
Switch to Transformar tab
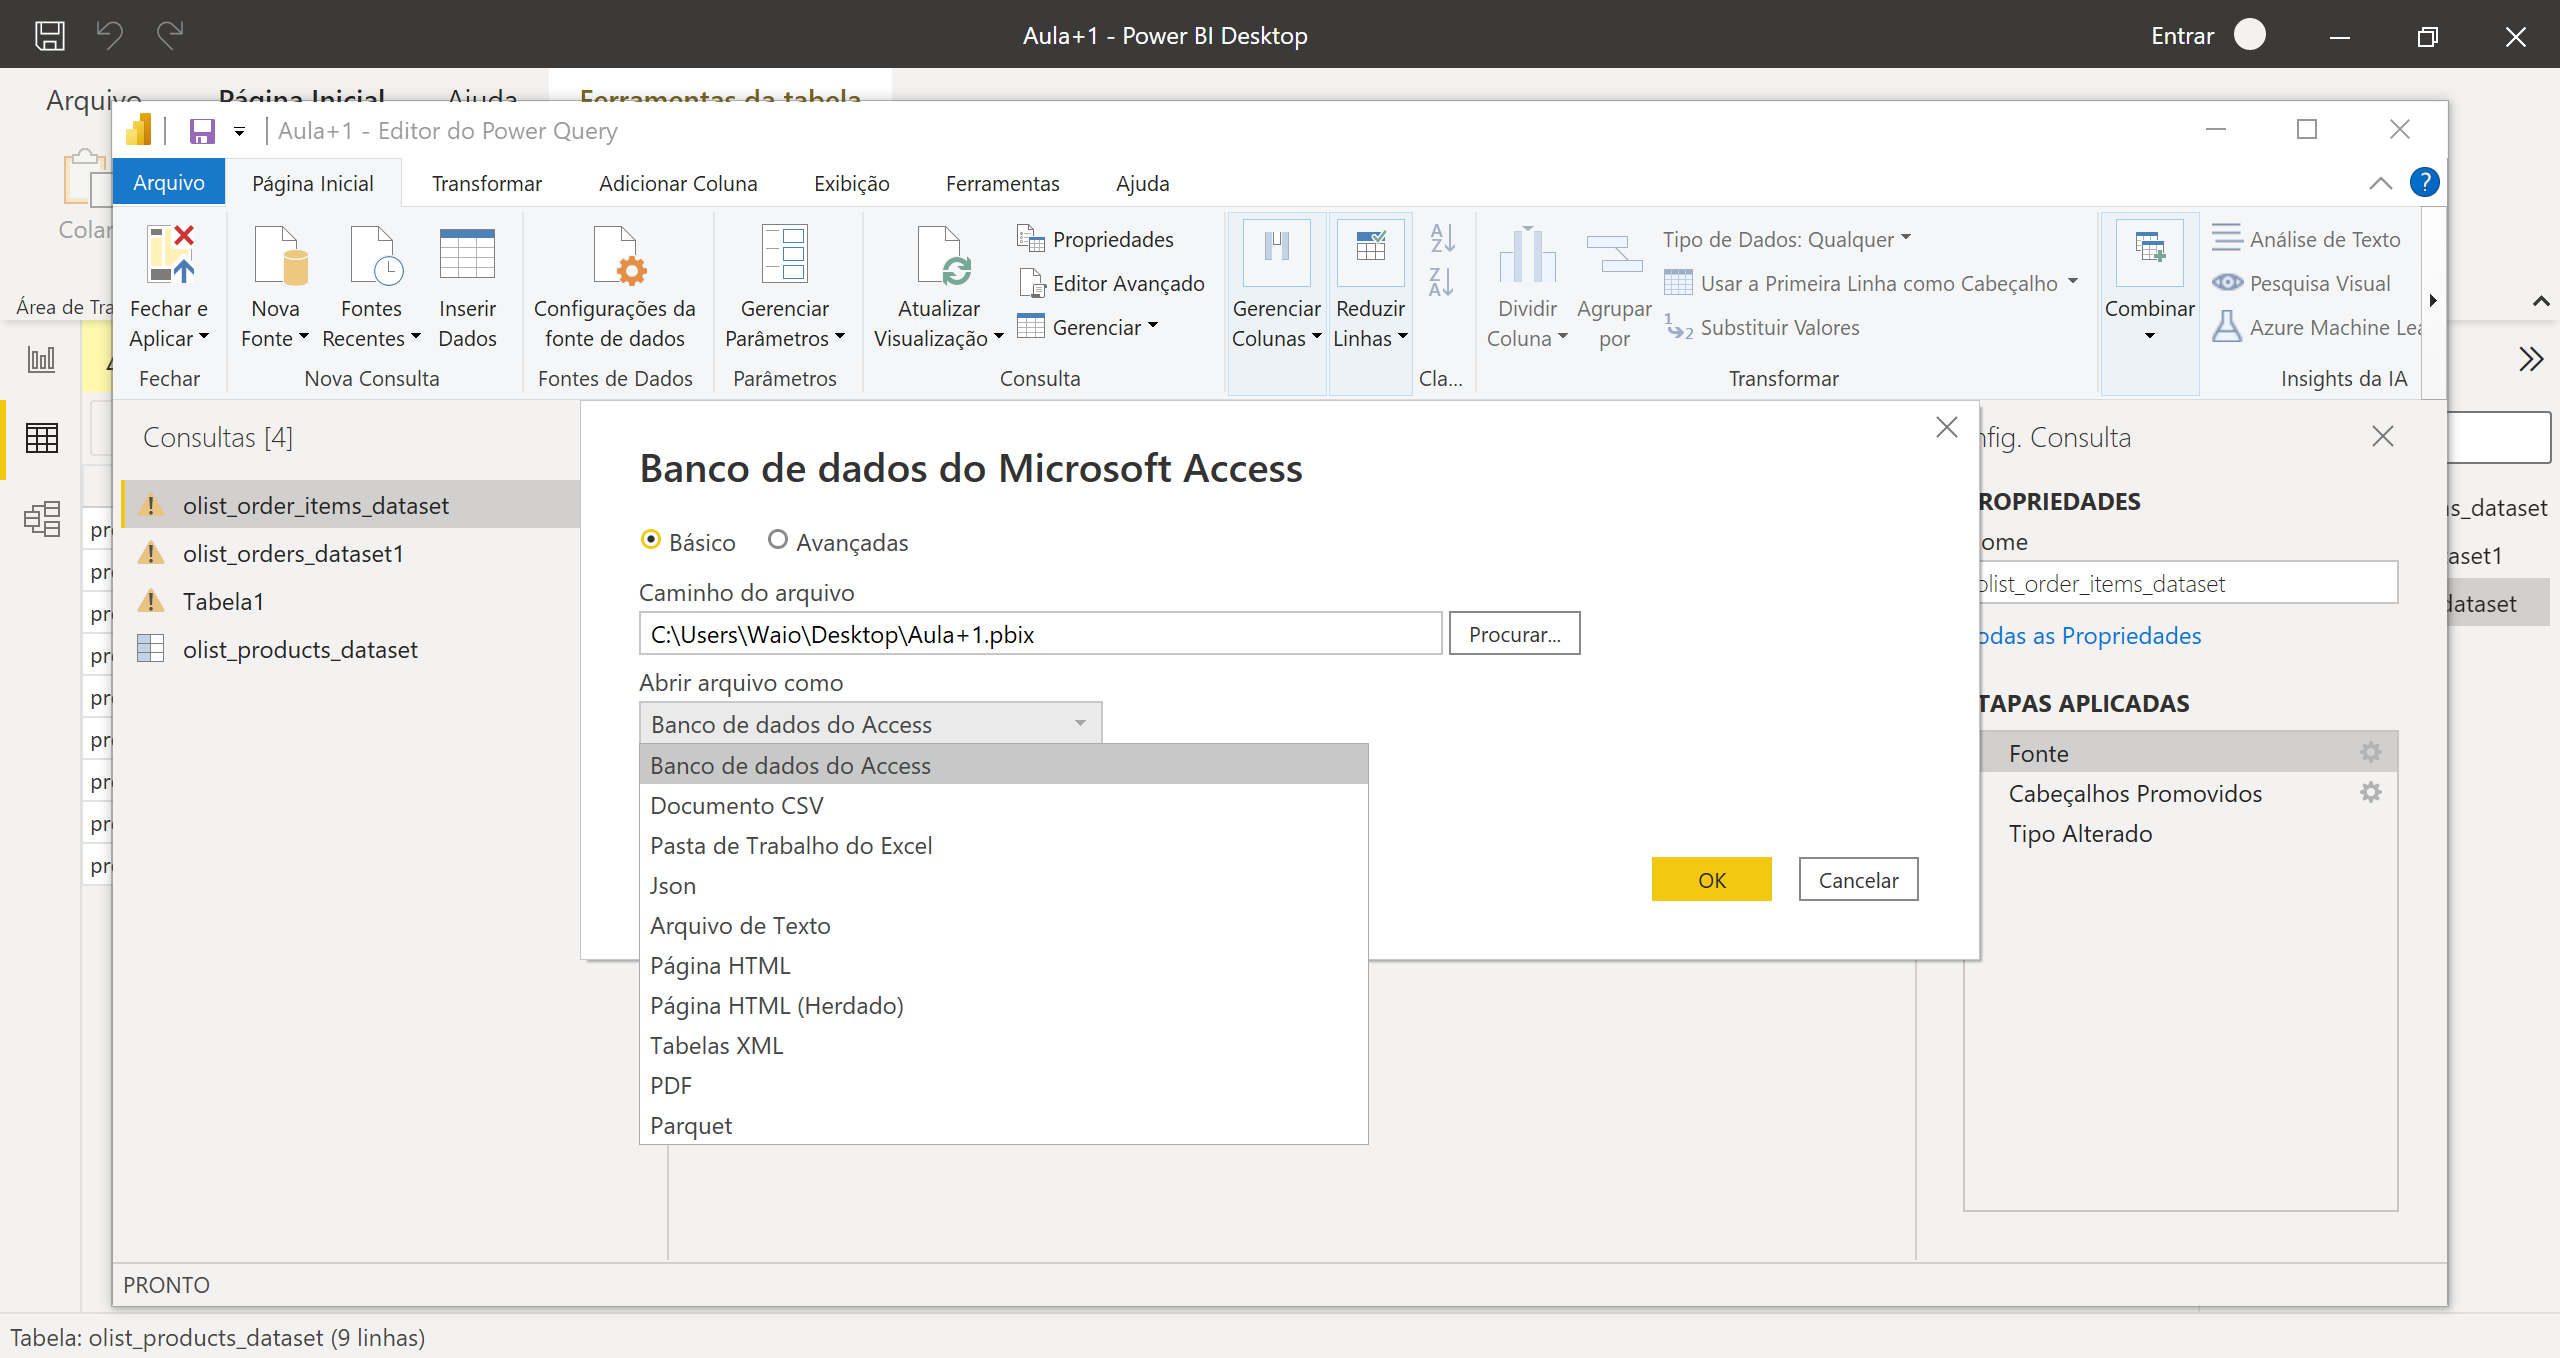click(x=487, y=183)
